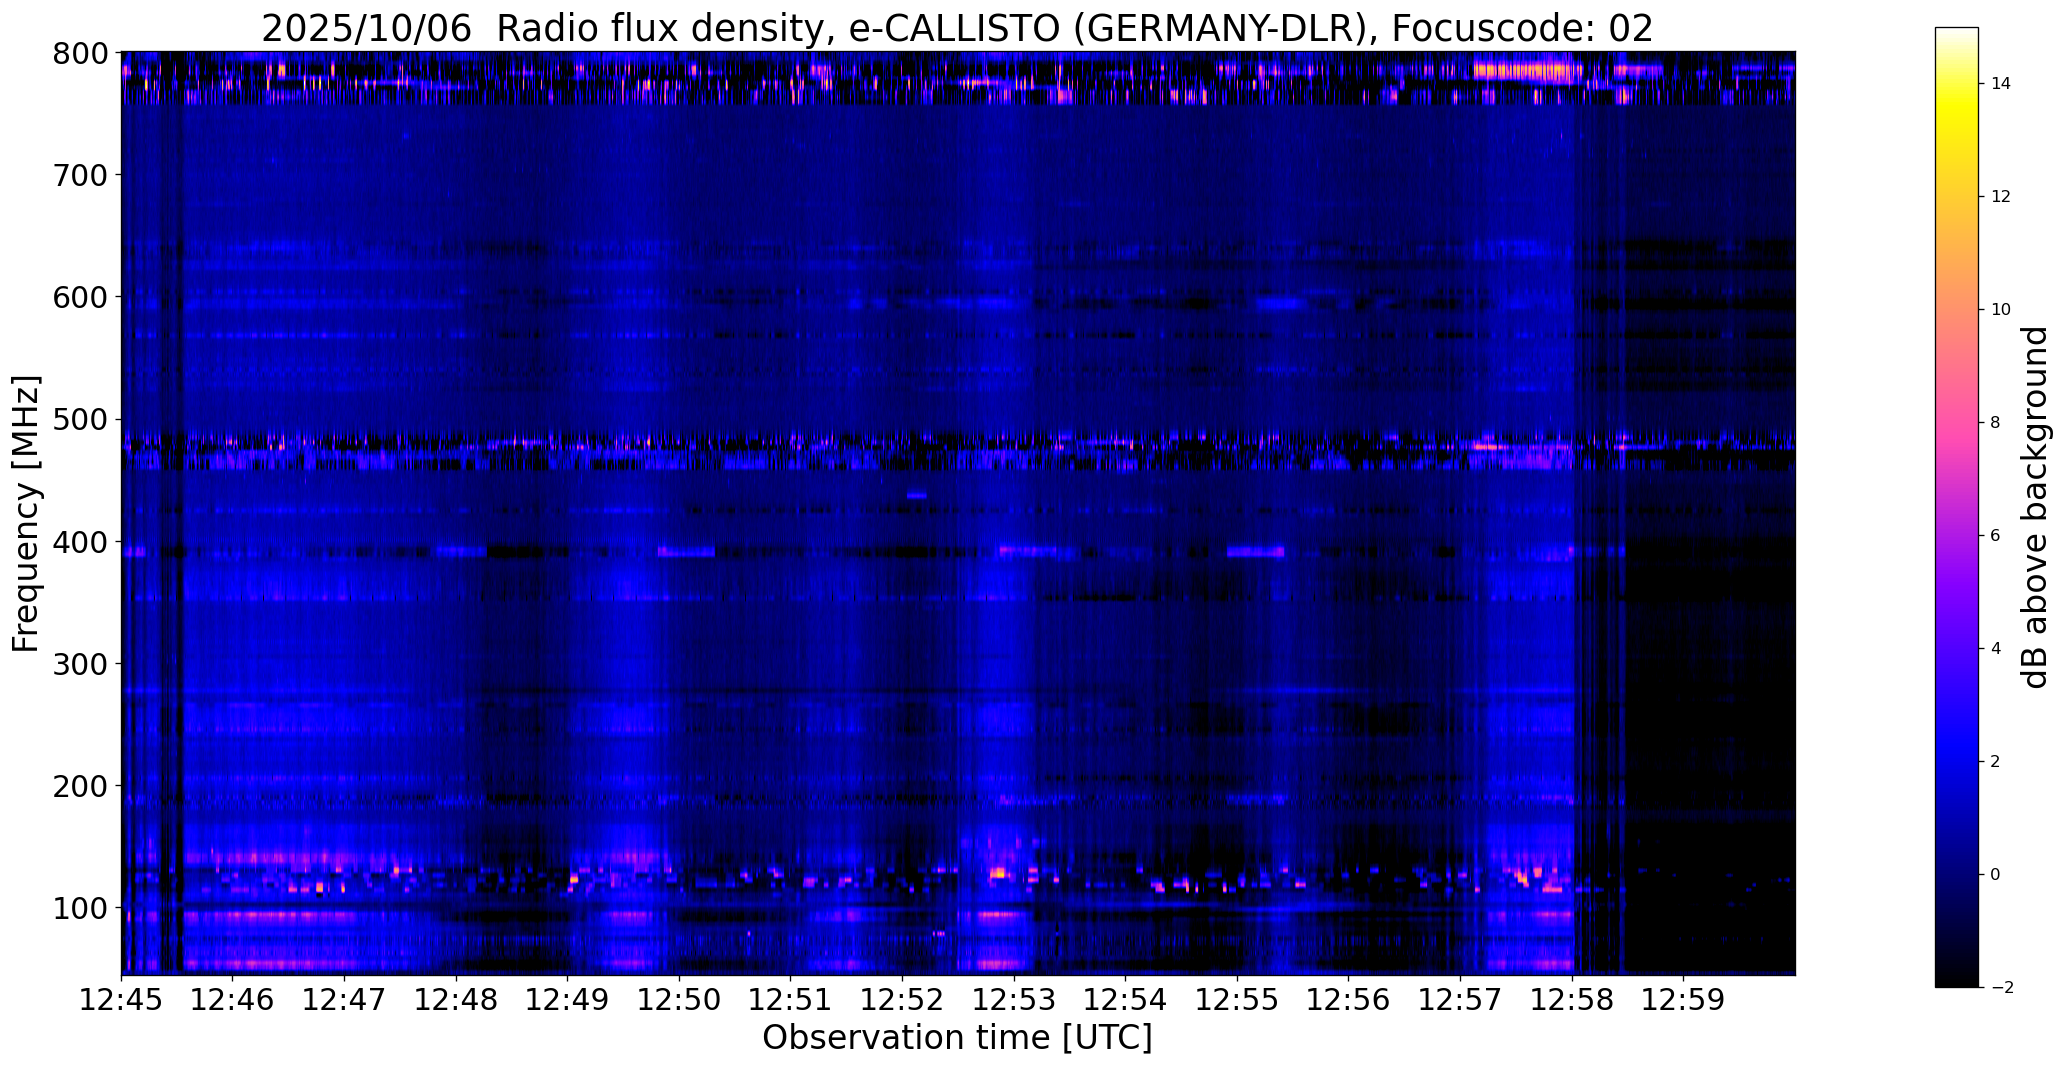Choose the 300 frequency tick label
This screenshot has height=1067, width=2066.
80,664
